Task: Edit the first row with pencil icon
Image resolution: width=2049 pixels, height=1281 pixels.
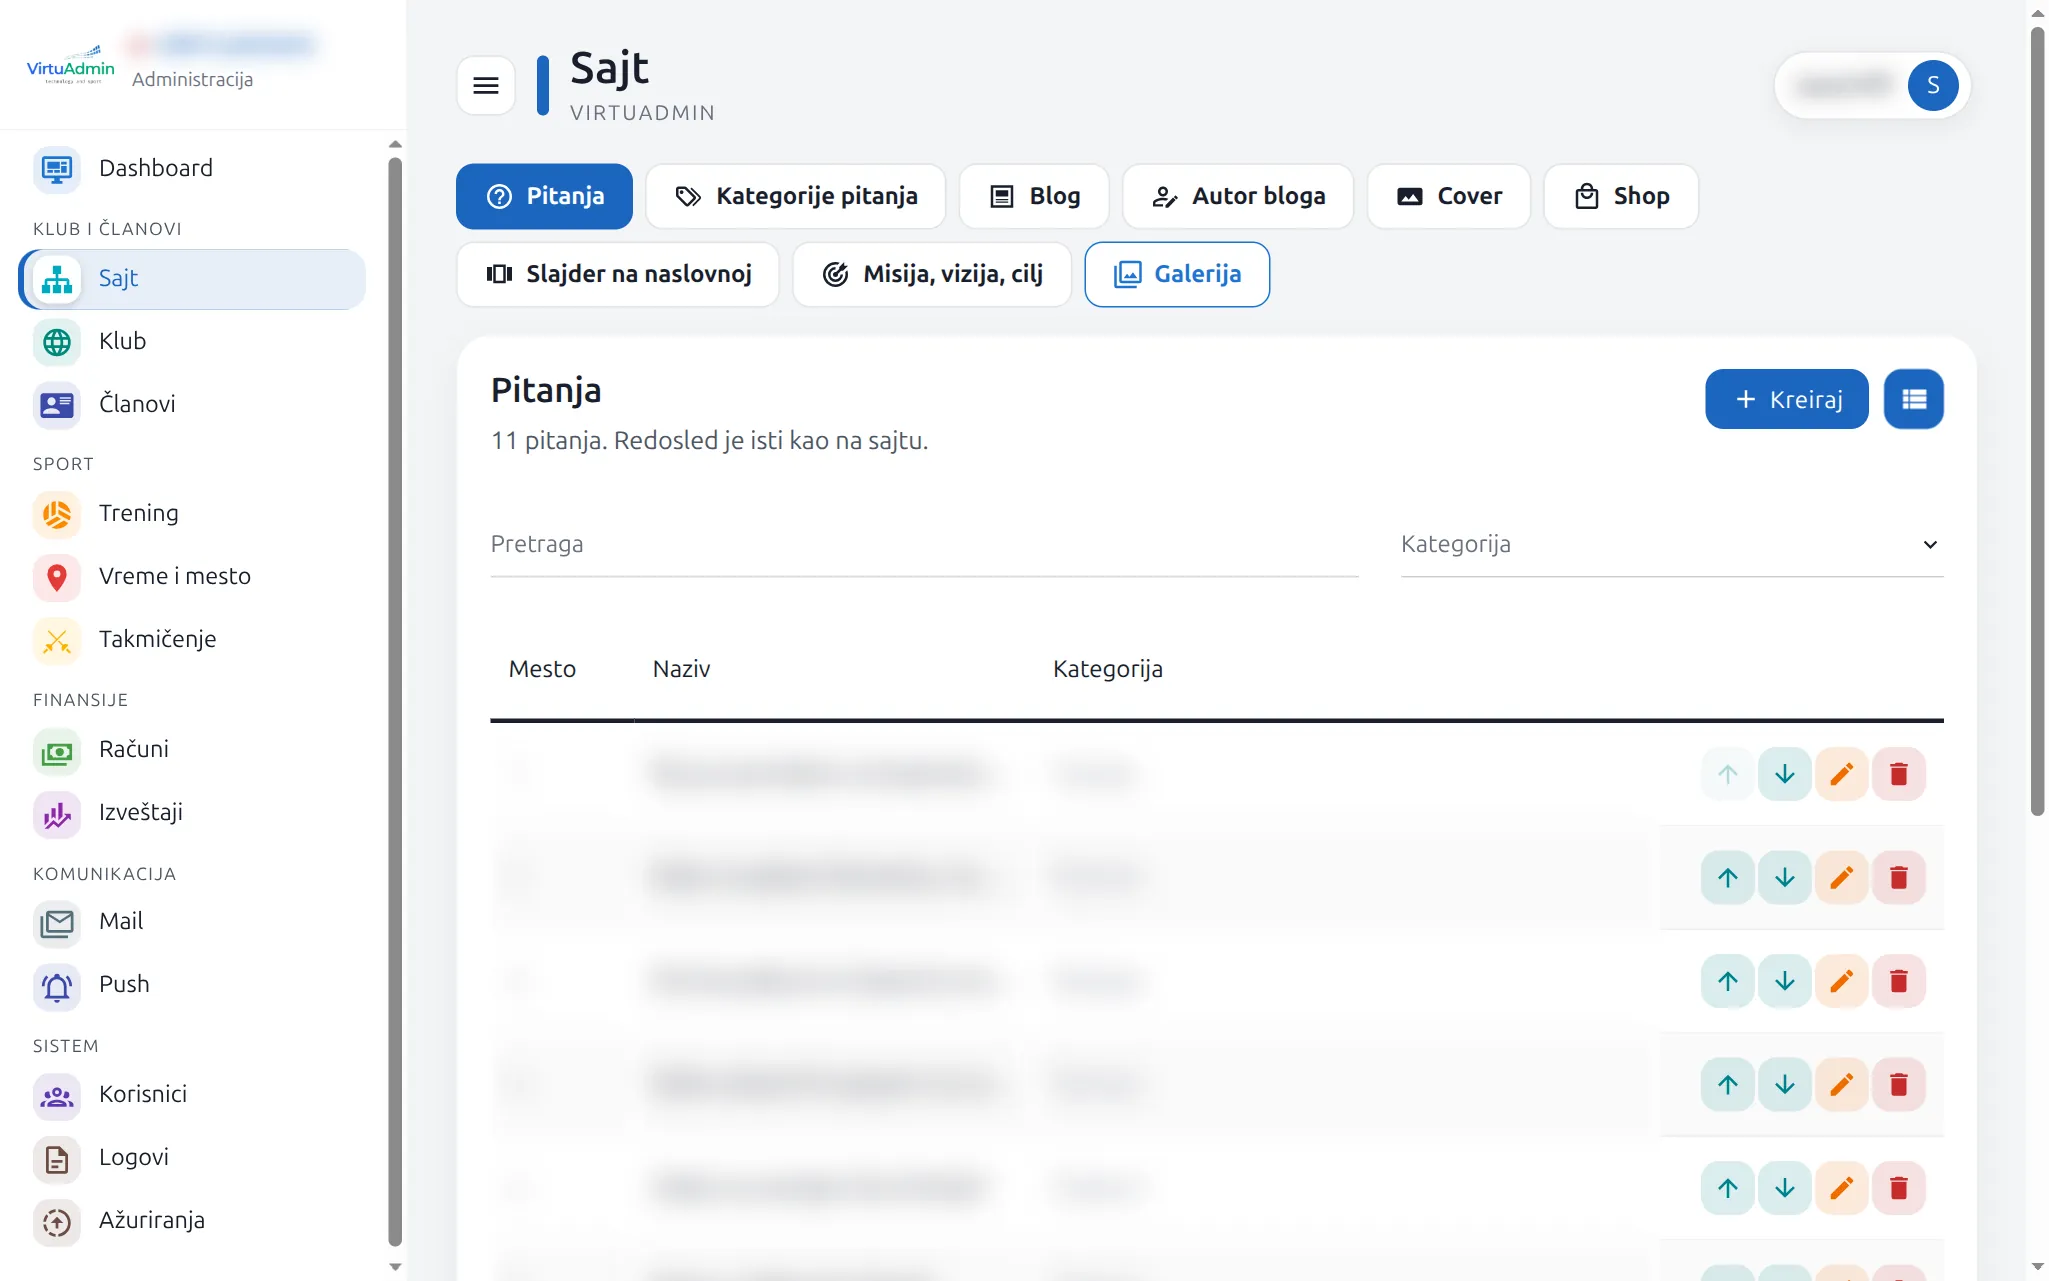Action: click(x=1841, y=774)
